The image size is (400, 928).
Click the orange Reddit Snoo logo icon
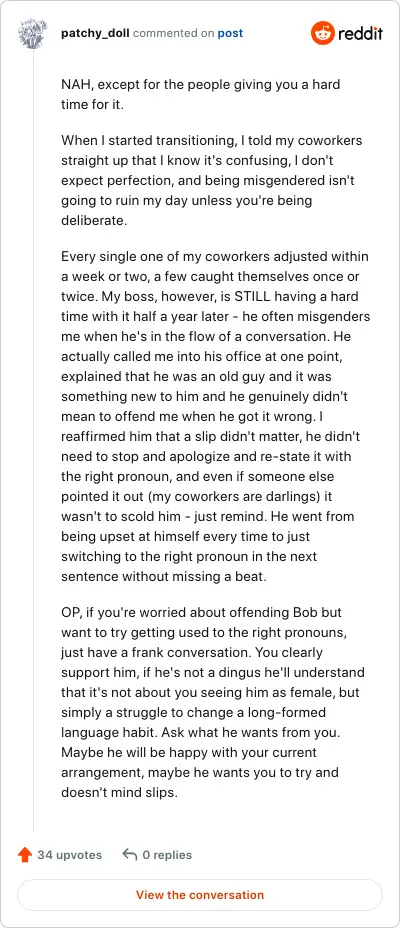[322, 33]
